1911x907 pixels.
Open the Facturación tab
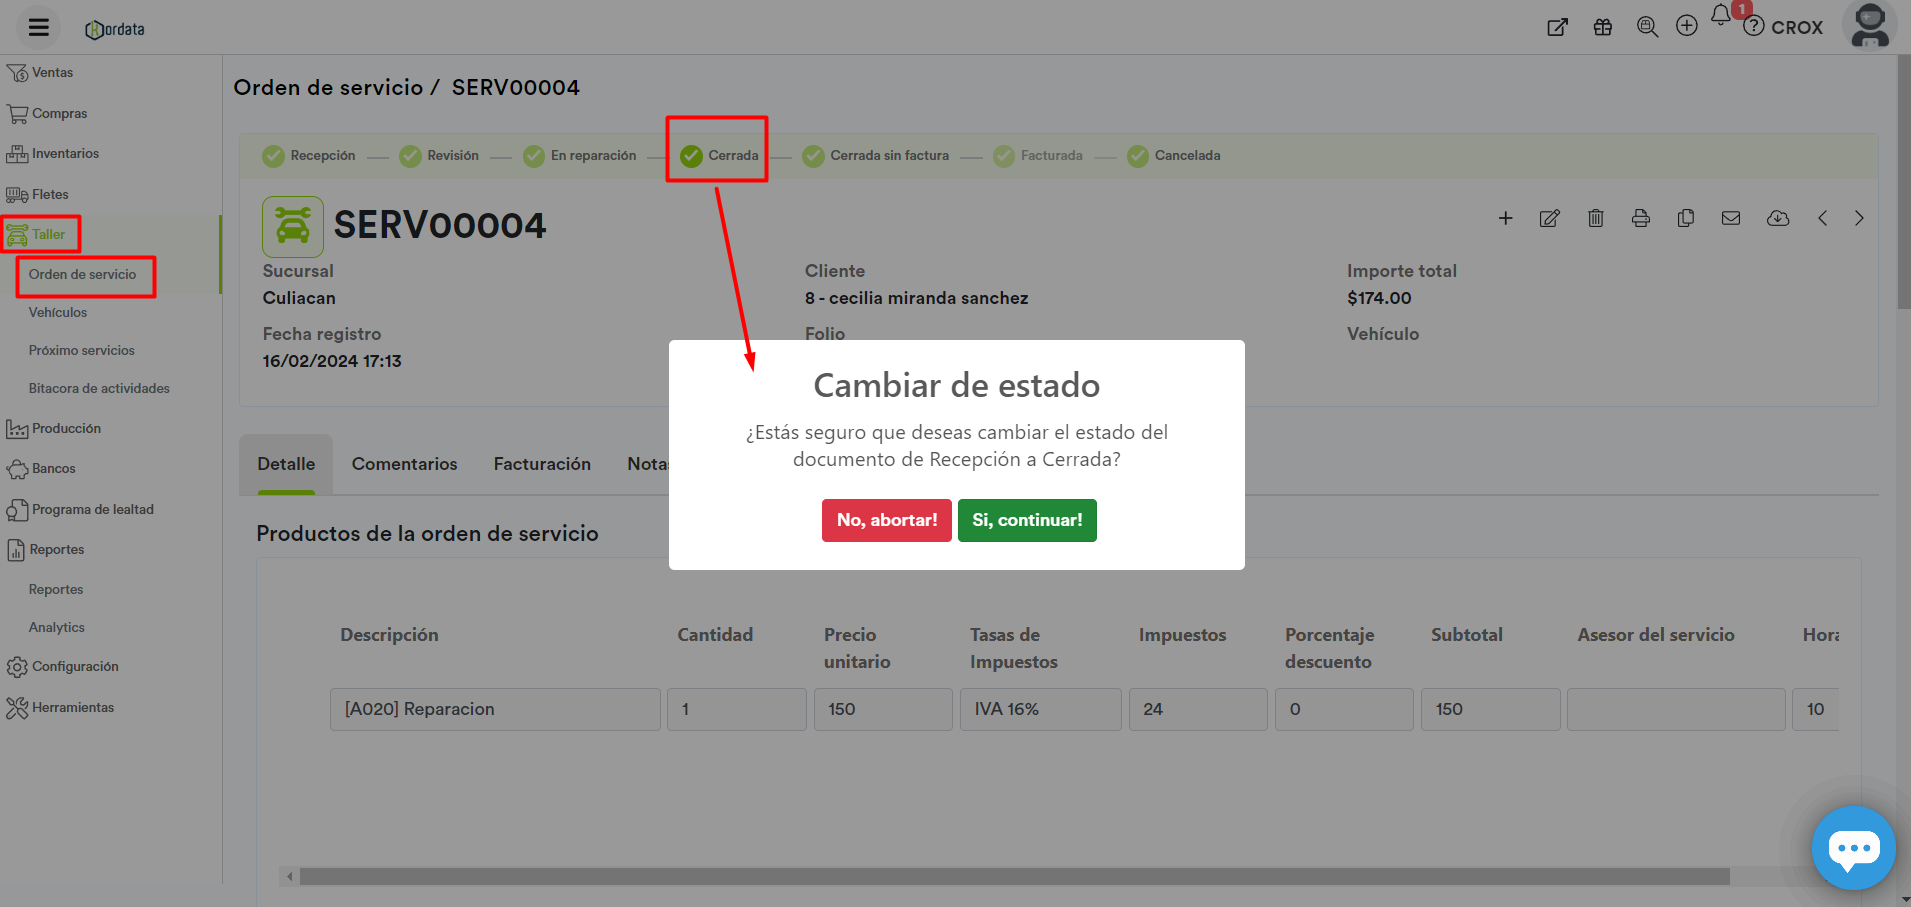pyautogui.click(x=542, y=464)
